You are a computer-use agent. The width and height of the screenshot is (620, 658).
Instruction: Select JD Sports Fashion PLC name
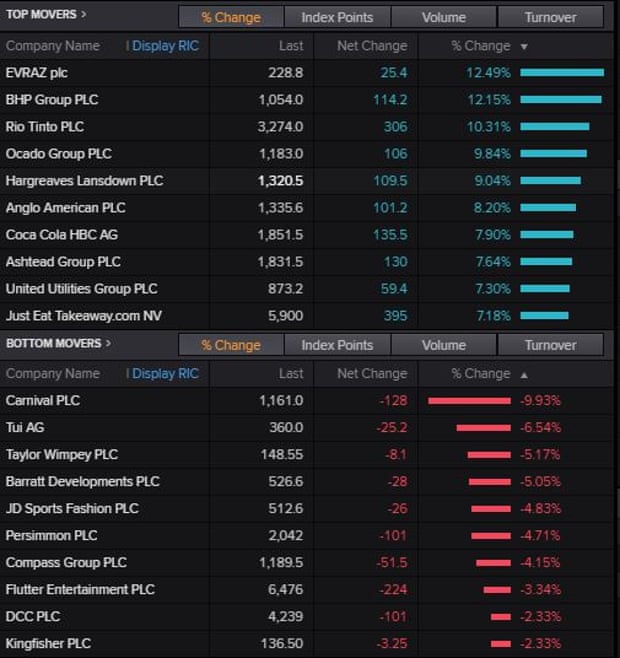[x=72, y=508]
